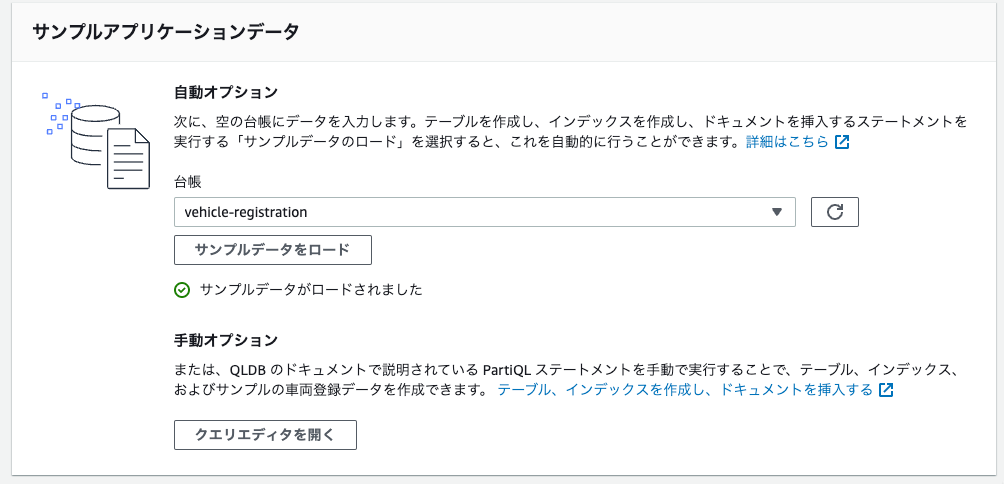Screen dimensions: 1004x484
Task: Open the 詳細はこちら link
Action: tap(788, 142)
